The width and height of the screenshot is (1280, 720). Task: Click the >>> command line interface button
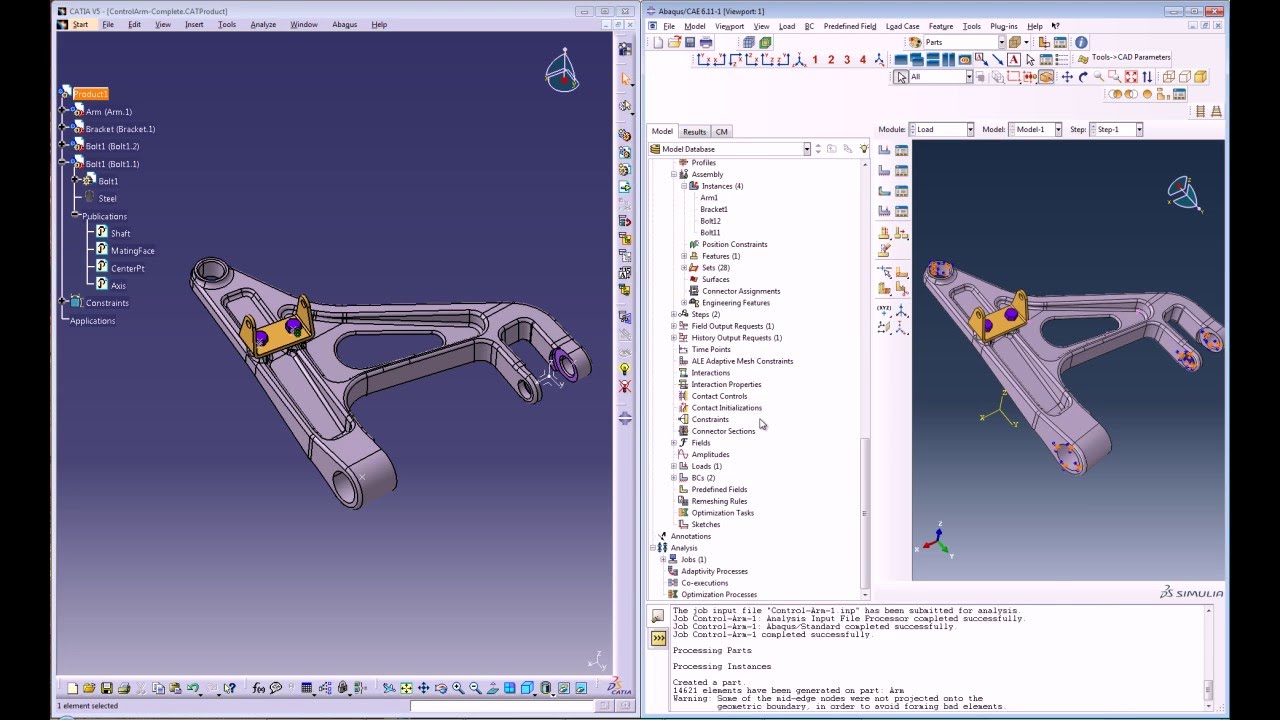point(658,638)
